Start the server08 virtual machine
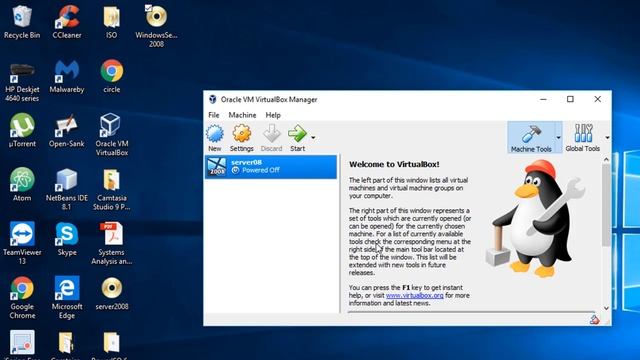Viewport: 640px width, 360px height. tap(298, 138)
